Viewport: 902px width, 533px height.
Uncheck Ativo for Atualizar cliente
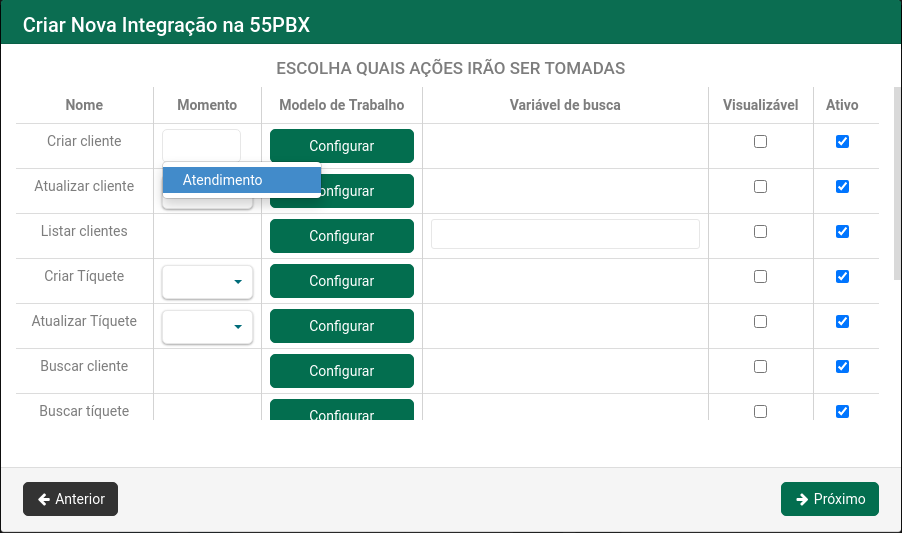(x=842, y=186)
